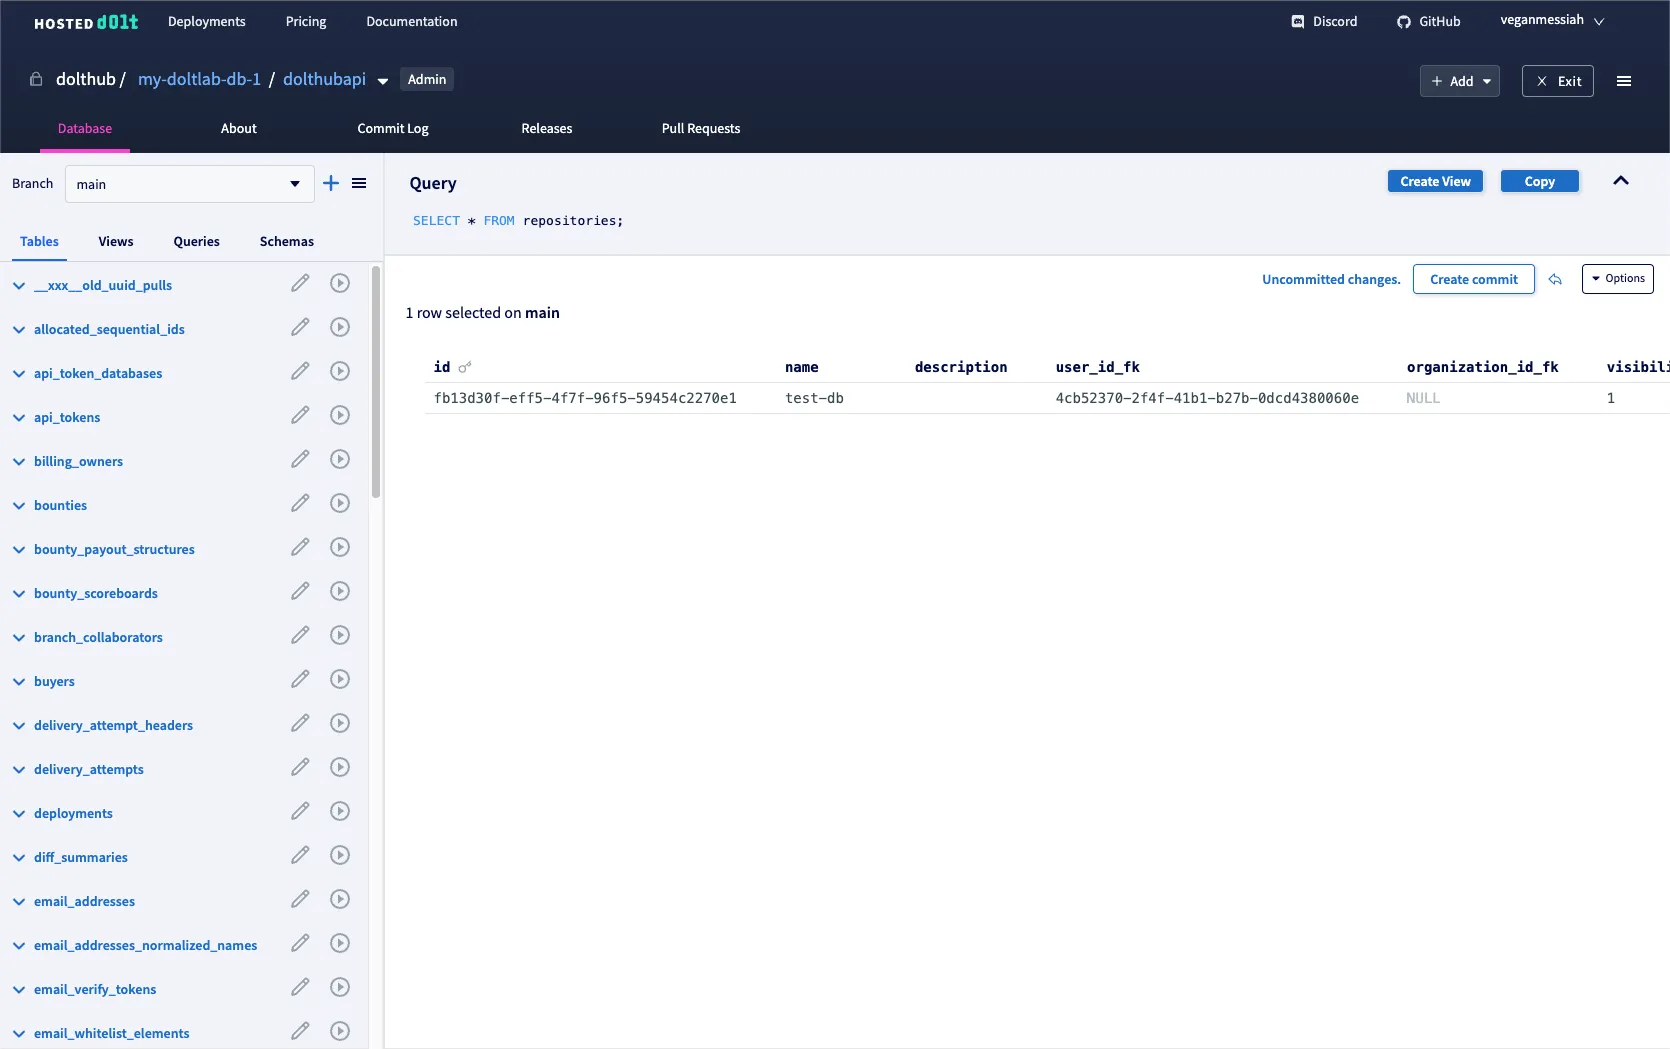Click the Create commit button
Image resolution: width=1670 pixels, height=1049 pixels.
1473,280
